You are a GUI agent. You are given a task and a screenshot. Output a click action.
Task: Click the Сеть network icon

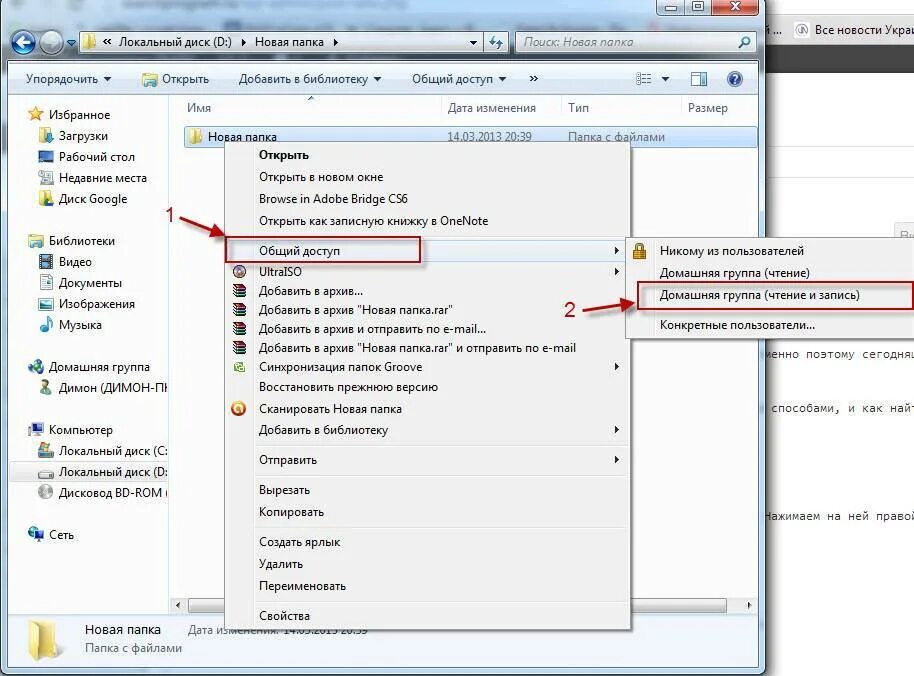pyautogui.click(x=36, y=534)
